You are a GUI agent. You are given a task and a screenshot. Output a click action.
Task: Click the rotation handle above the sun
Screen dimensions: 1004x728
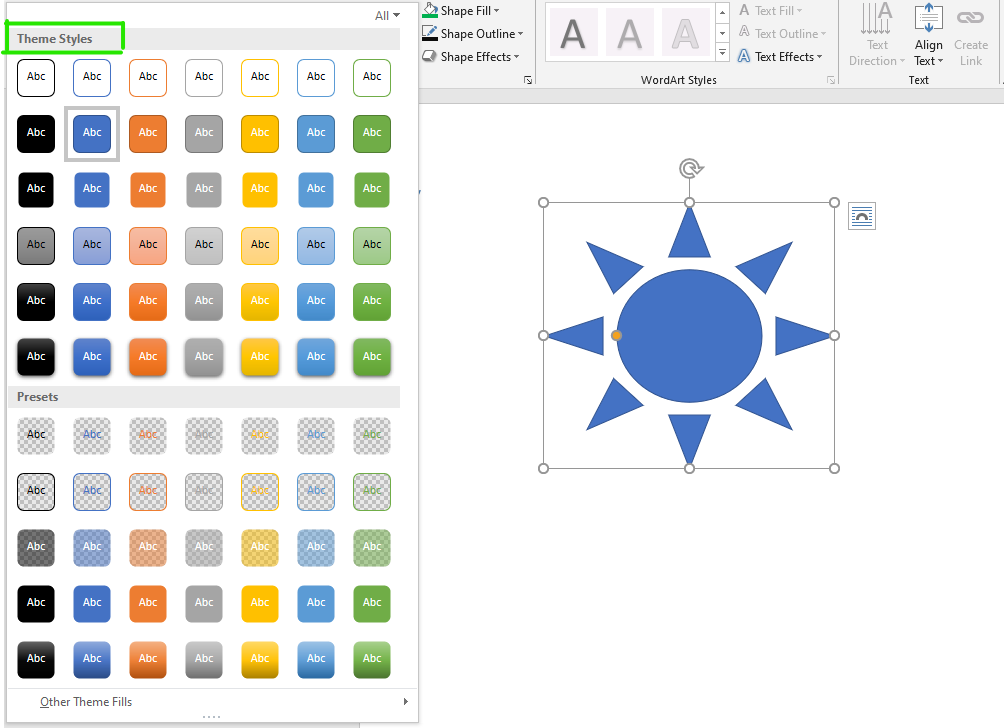pos(690,169)
